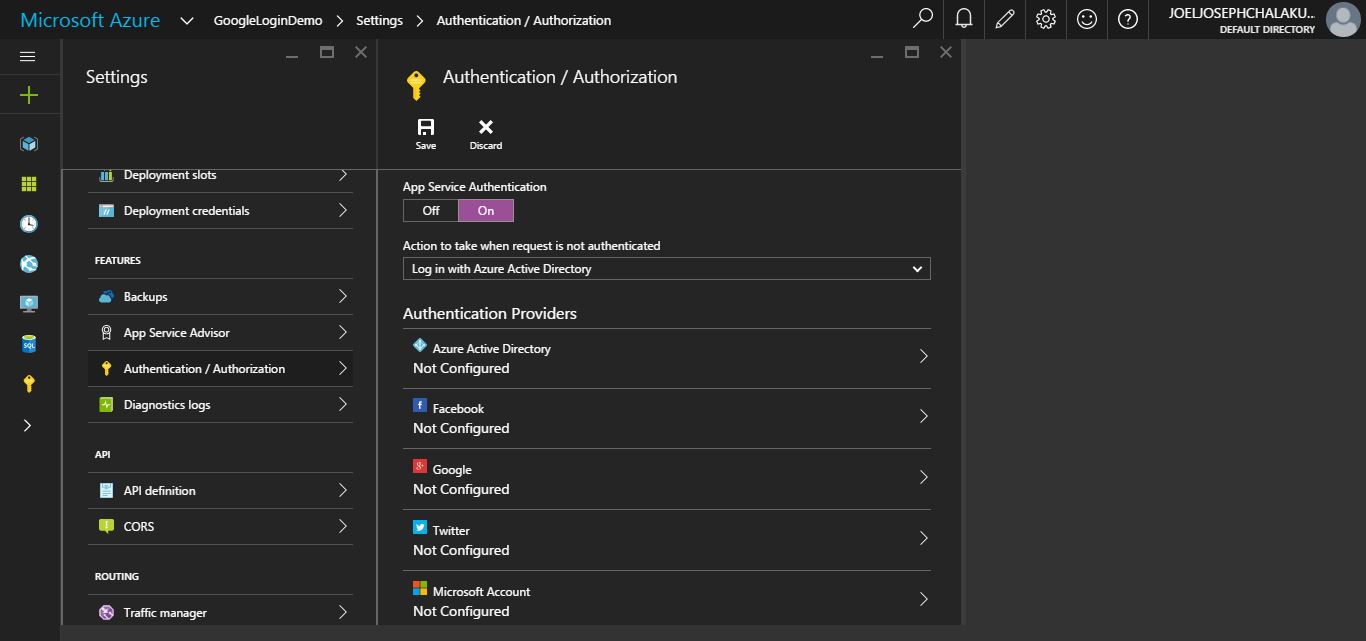Select Authentication / Authorization settings item

click(220, 369)
